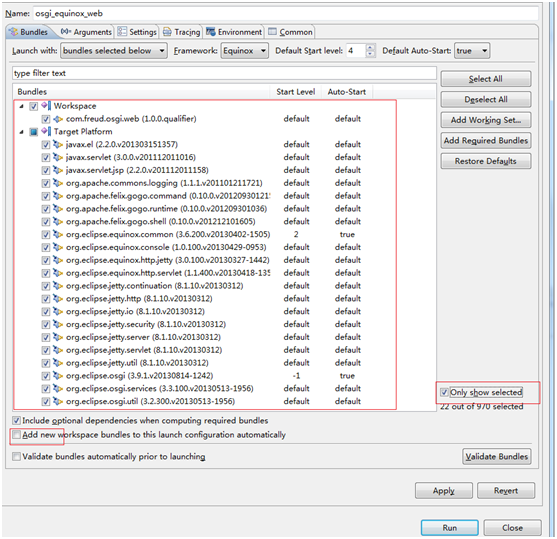Click the org.eclipse.jetty.continuation plug-in icon

tap(58, 286)
